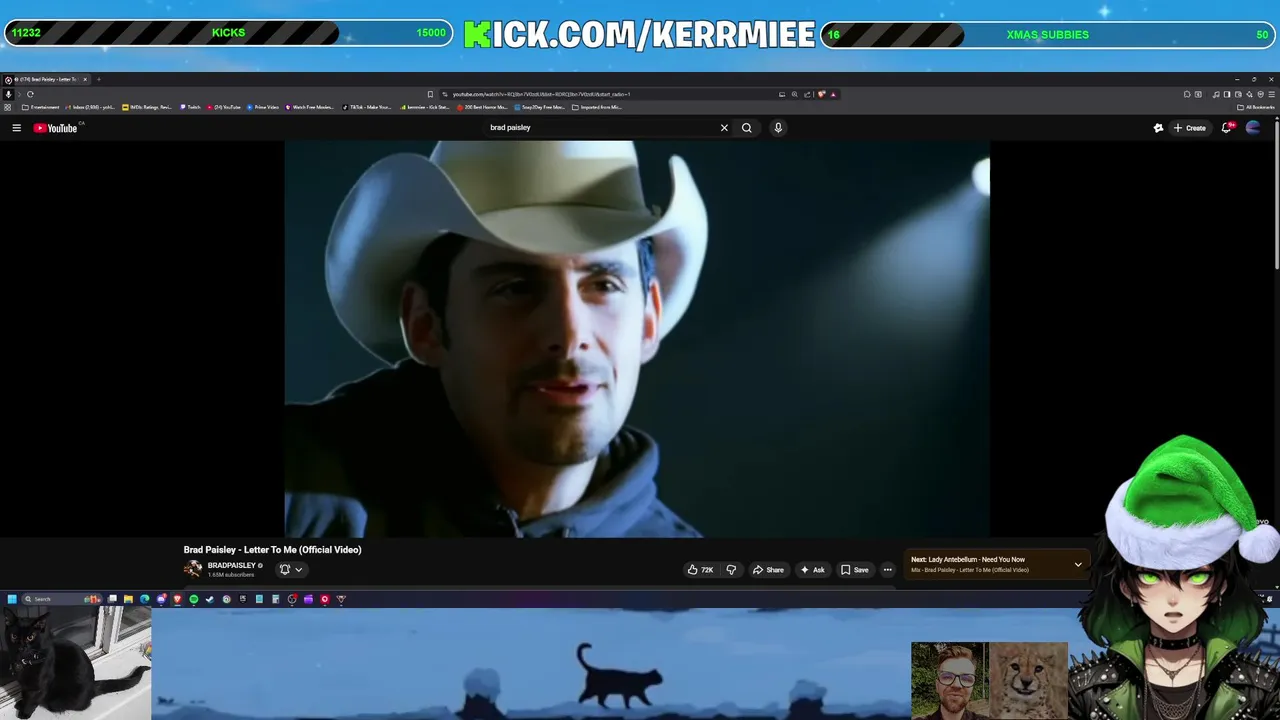
Task: Like the video with thumbs up
Action: (x=700, y=570)
